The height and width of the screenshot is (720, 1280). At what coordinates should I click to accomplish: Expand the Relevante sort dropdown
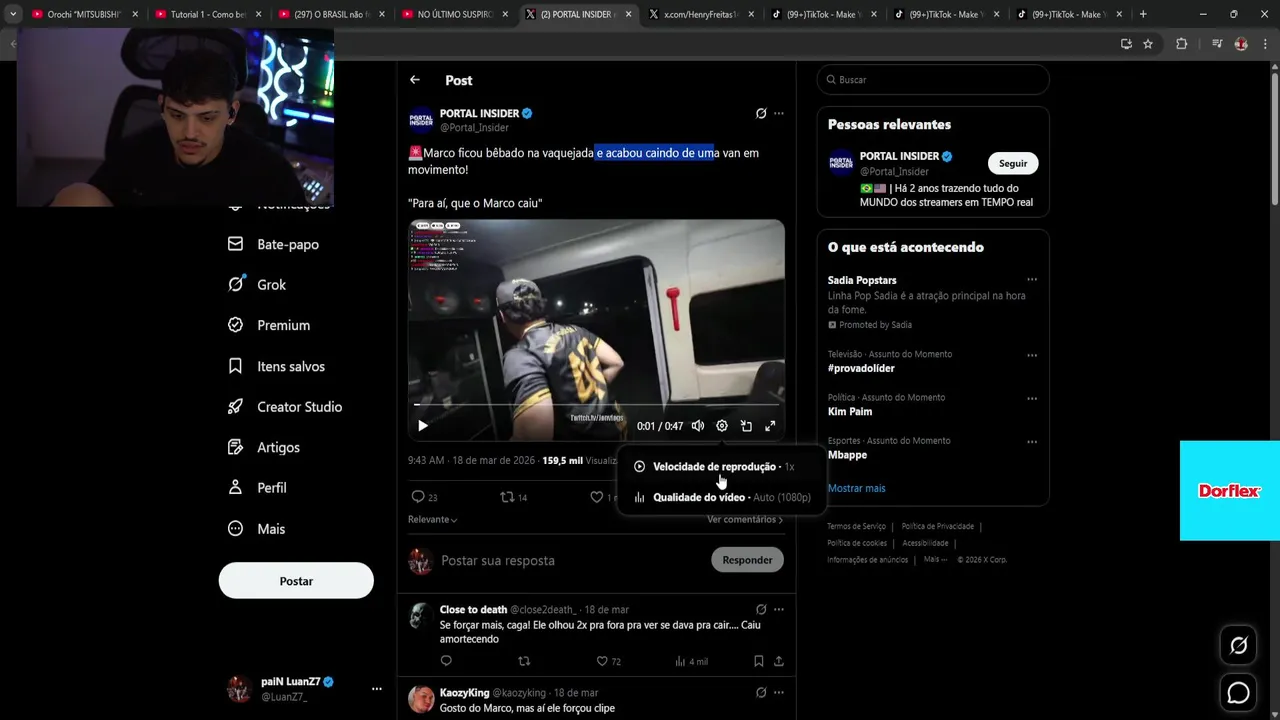pyautogui.click(x=433, y=520)
